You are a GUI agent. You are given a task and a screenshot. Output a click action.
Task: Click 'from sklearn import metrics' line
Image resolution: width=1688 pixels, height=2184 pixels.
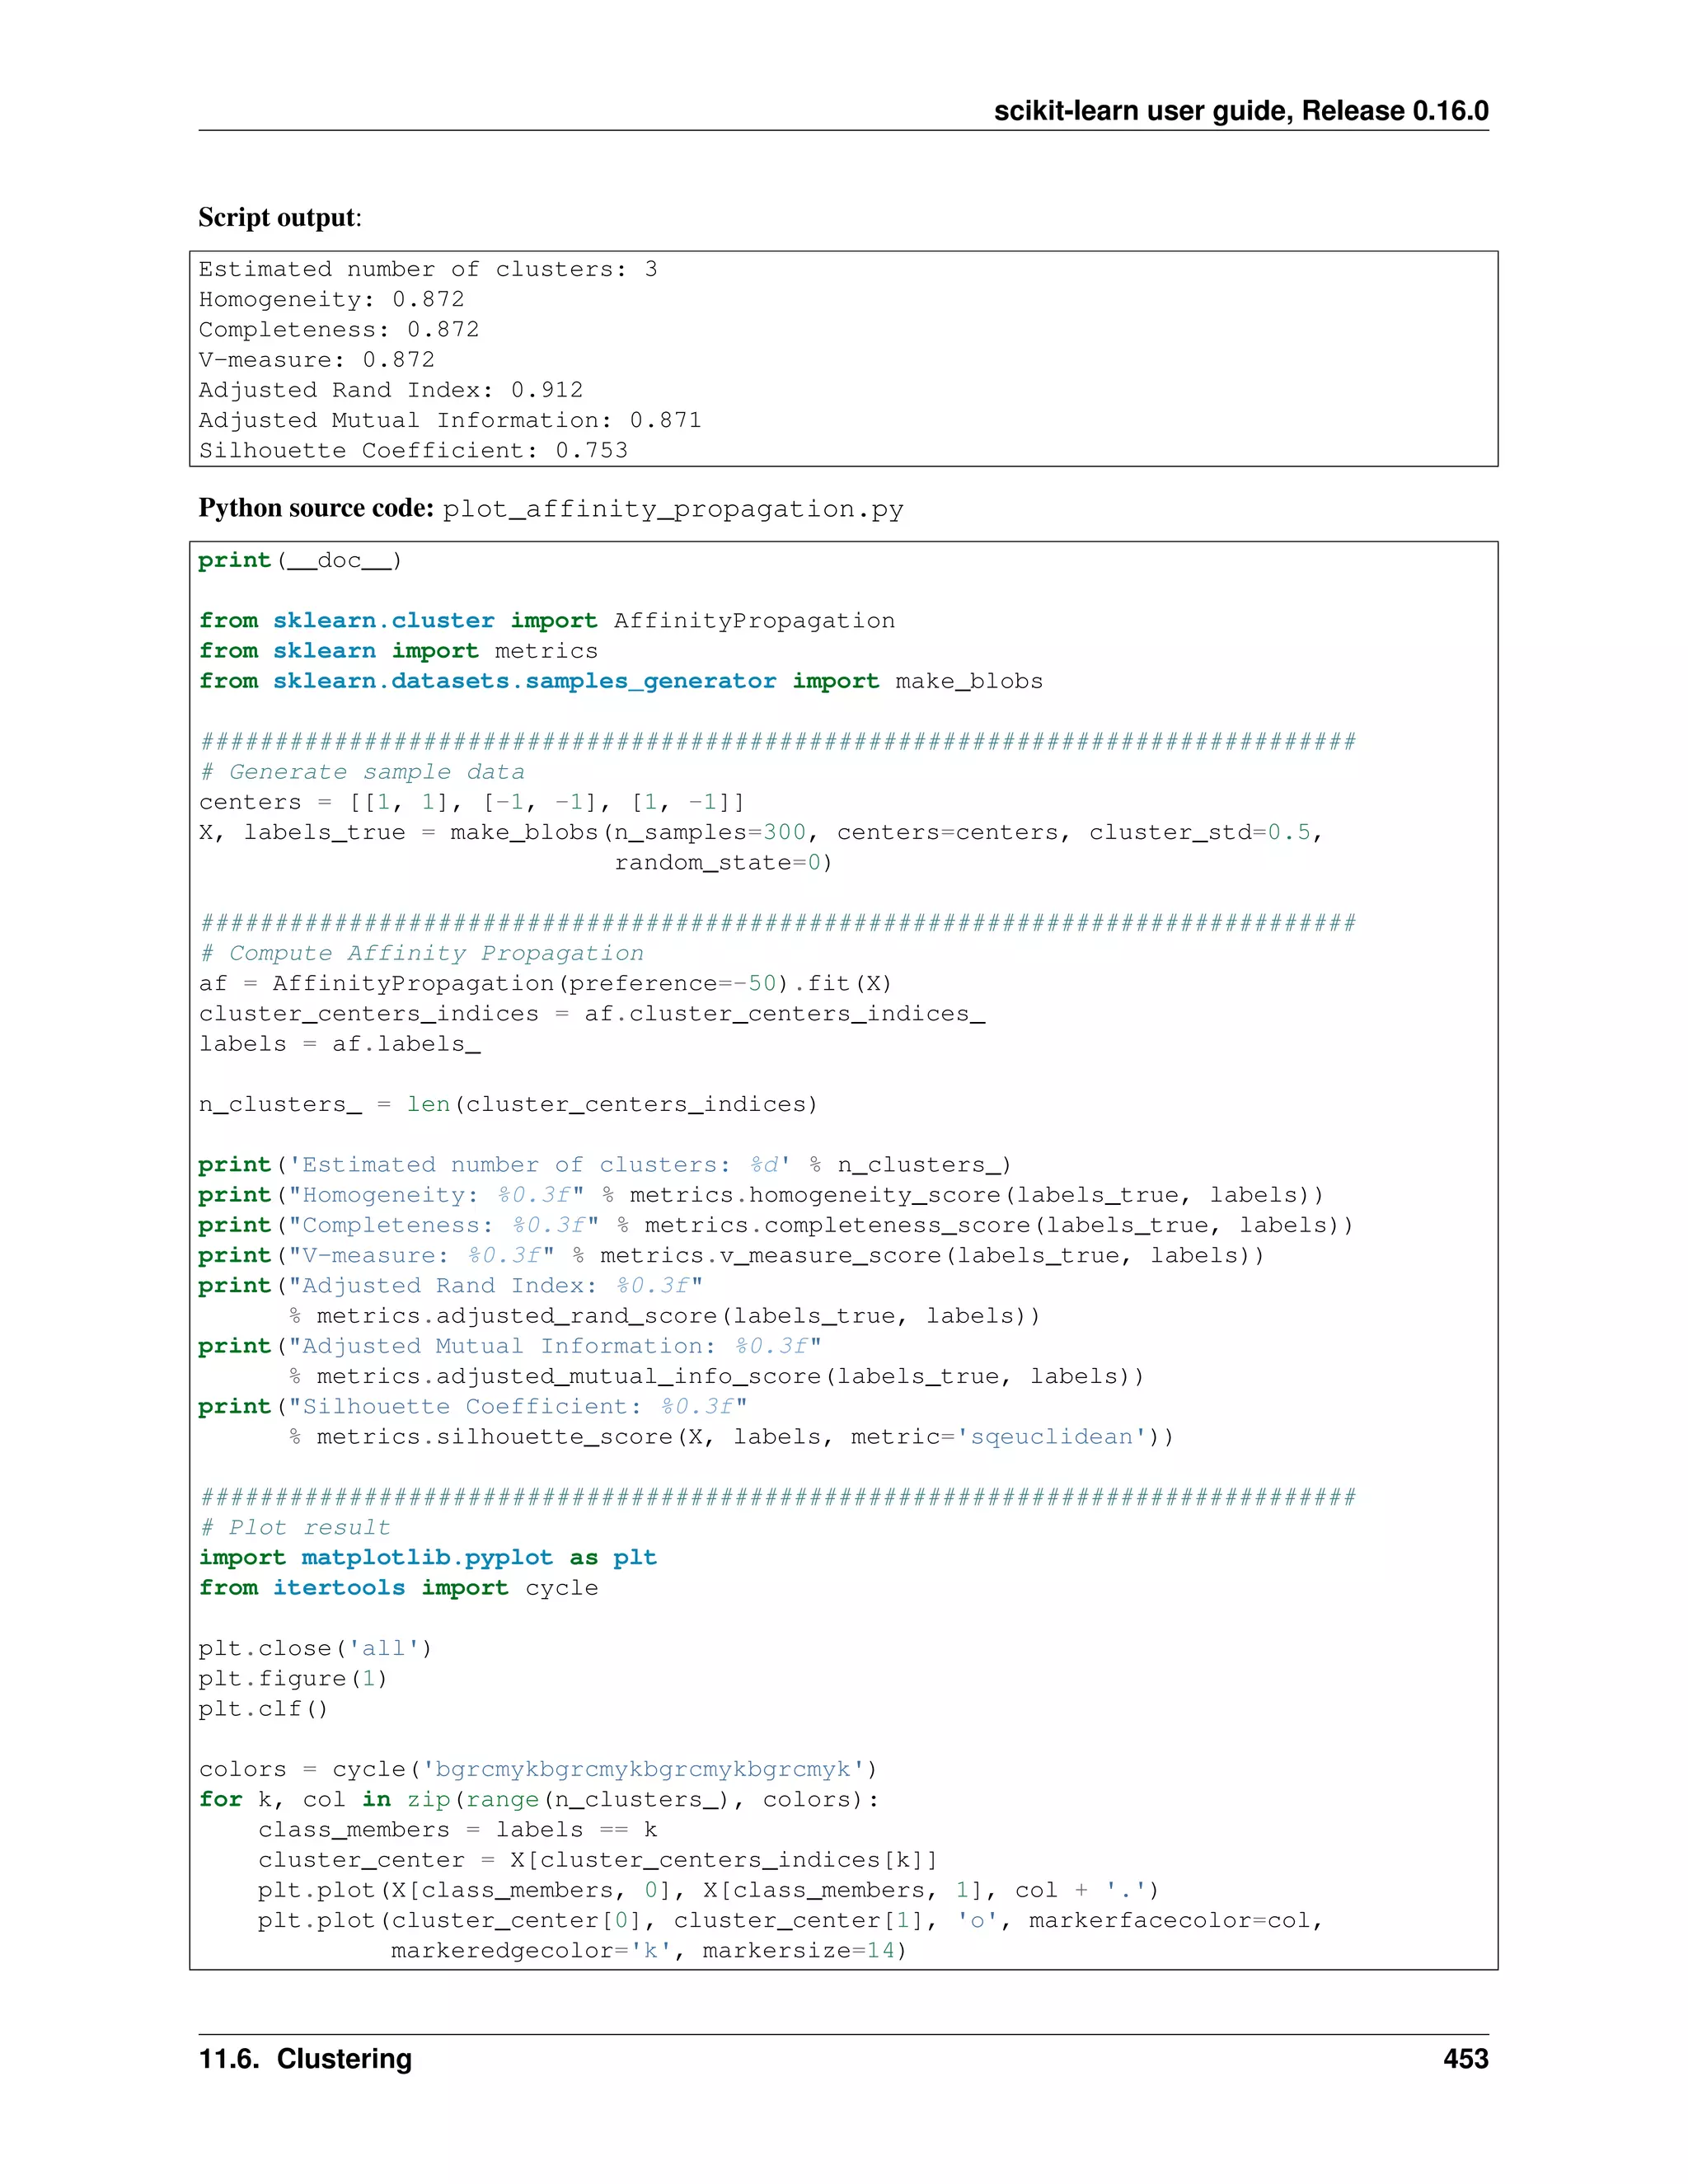[x=398, y=650]
